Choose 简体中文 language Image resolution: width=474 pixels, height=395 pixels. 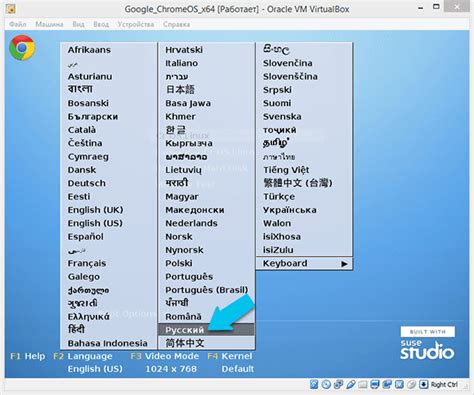pyautogui.click(x=185, y=343)
